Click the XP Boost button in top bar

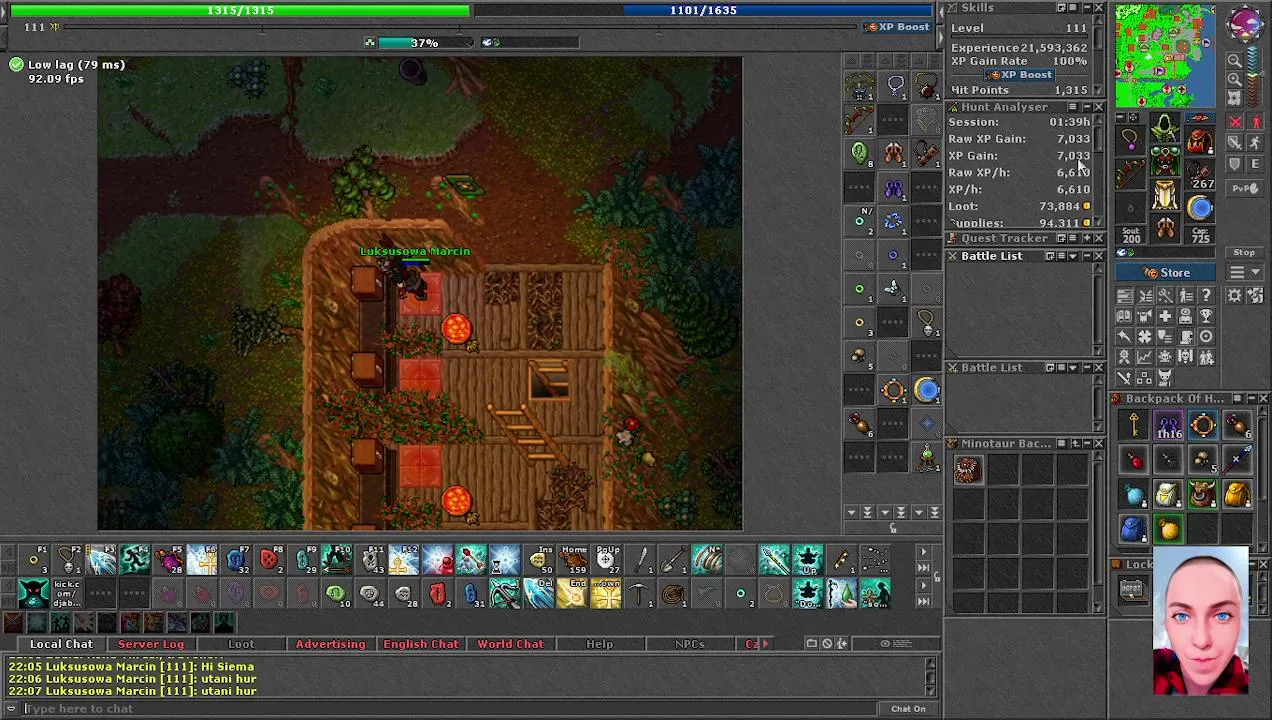[x=897, y=27]
